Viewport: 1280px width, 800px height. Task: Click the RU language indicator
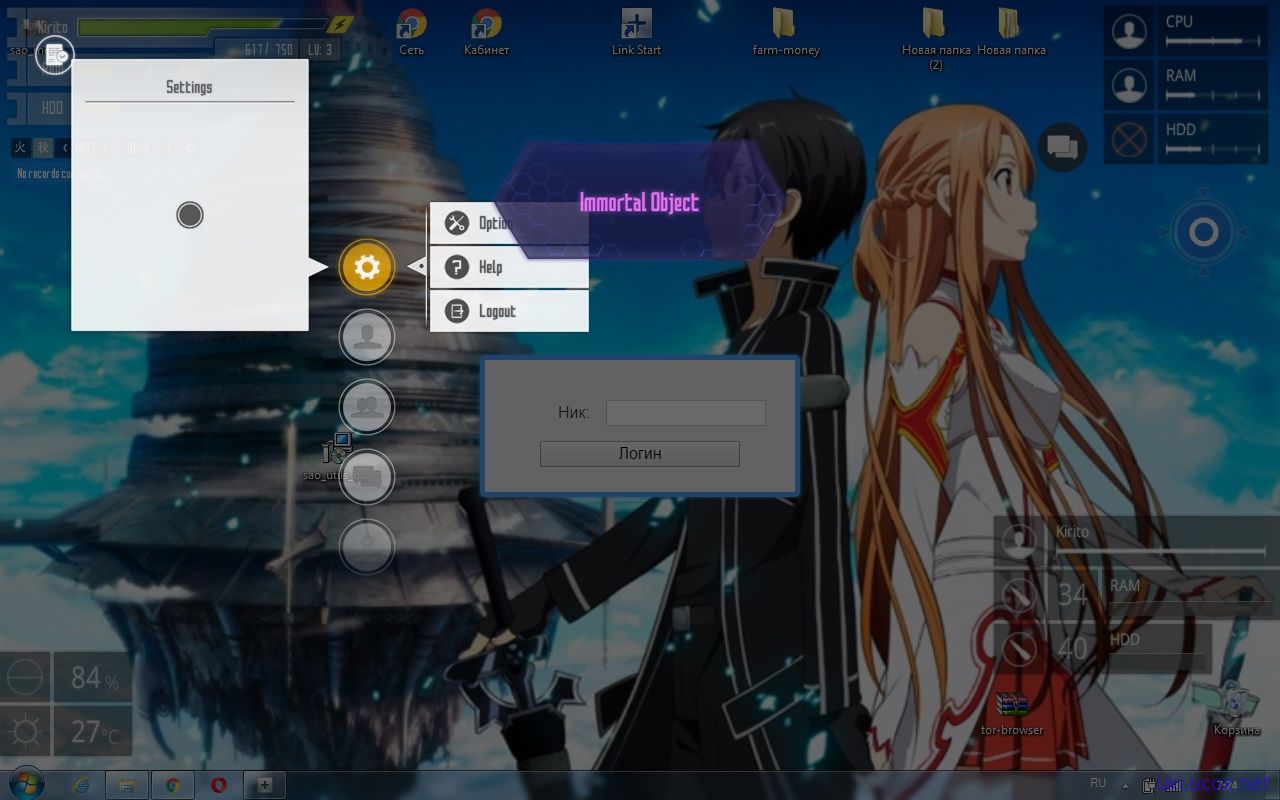click(1098, 783)
